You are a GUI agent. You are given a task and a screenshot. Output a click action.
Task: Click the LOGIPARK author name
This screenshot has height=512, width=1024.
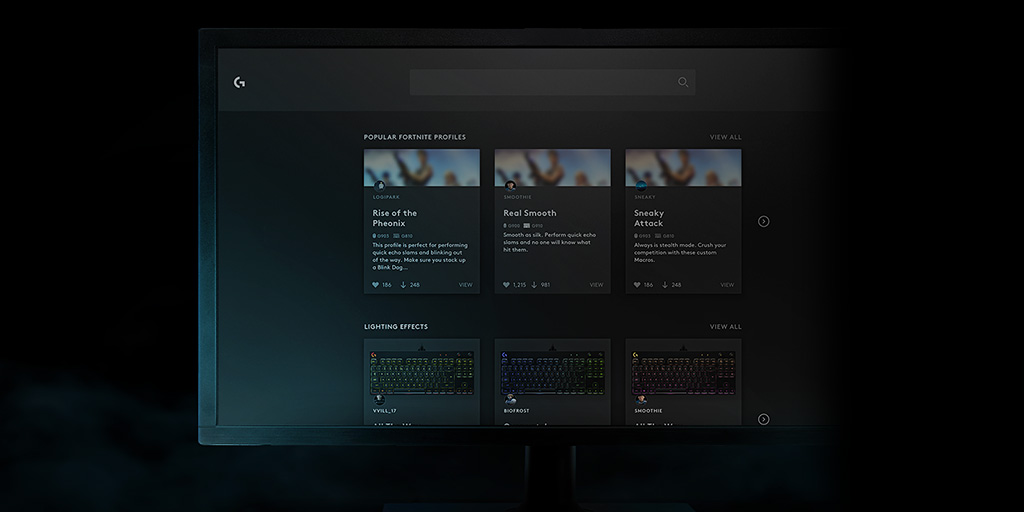click(386, 197)
